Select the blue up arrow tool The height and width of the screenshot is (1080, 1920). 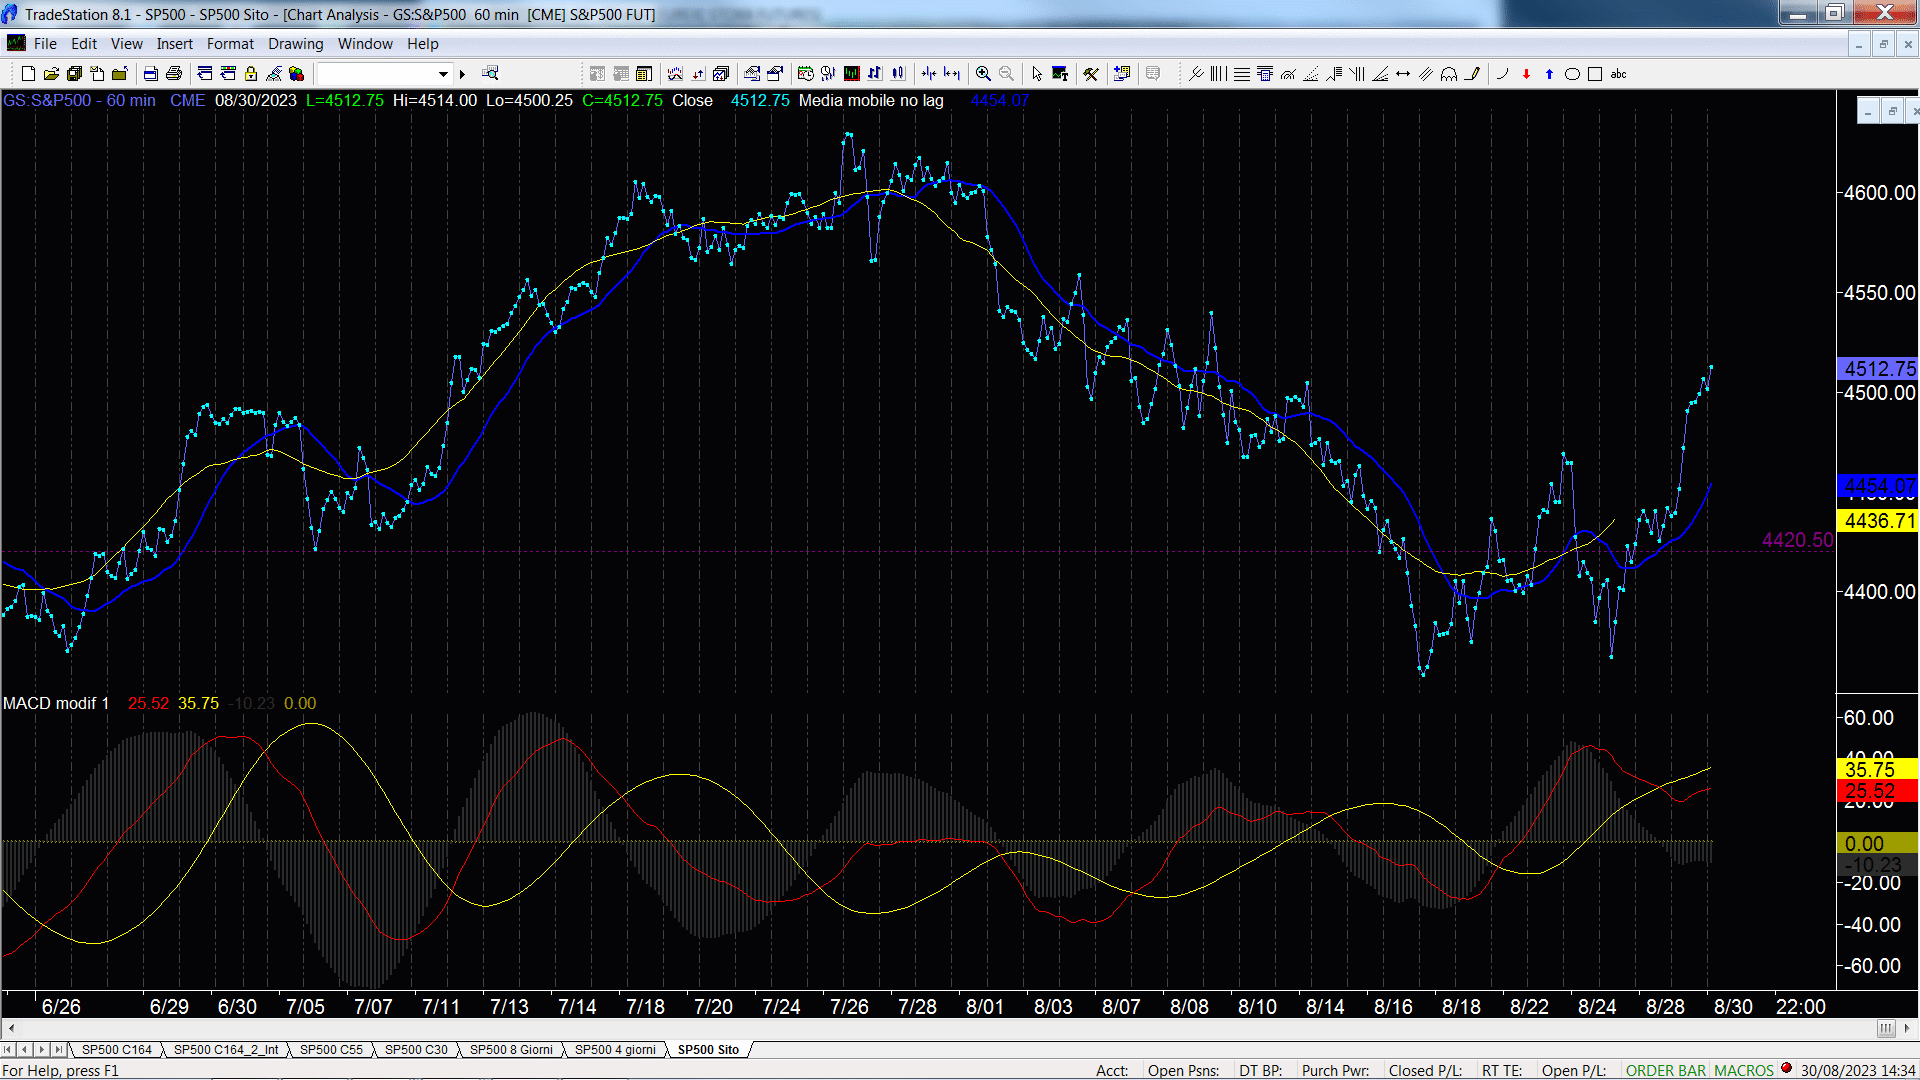pyautogui.click(x=1549, y=73)
